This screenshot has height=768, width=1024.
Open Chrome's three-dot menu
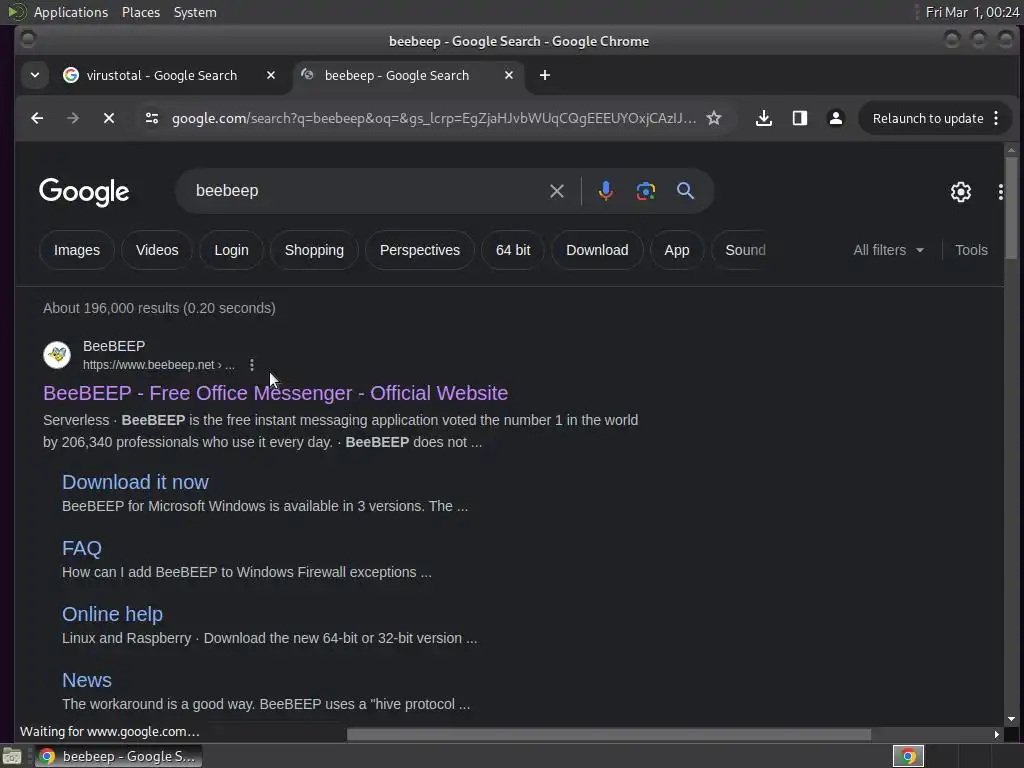pos(996,118)
